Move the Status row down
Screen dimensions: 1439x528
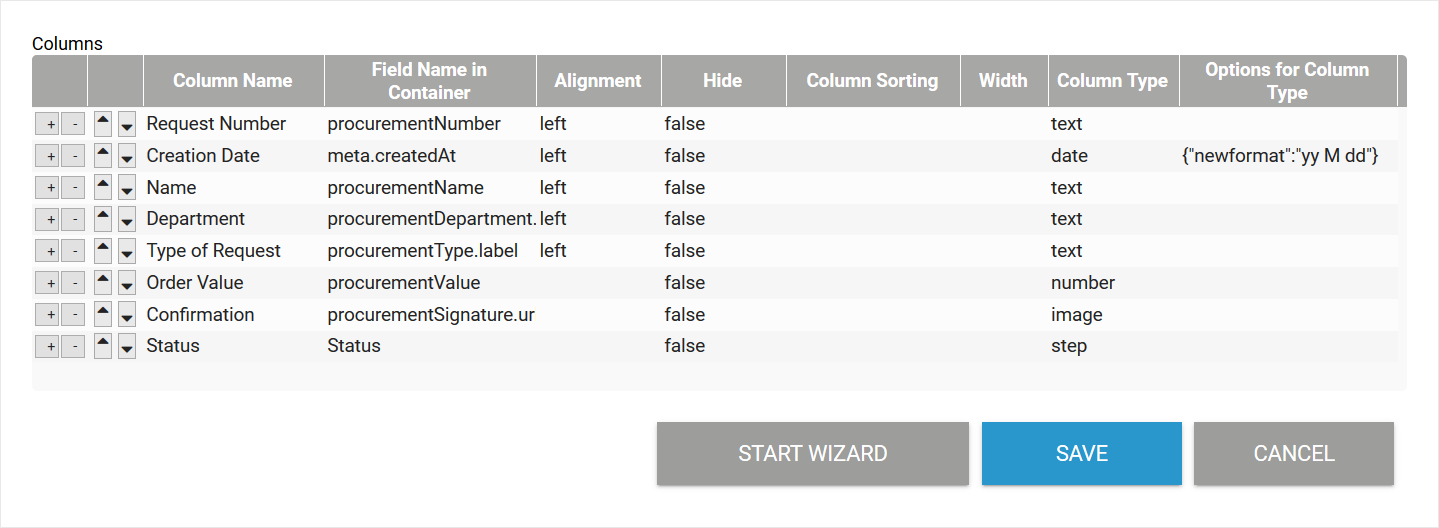[127, 348]
